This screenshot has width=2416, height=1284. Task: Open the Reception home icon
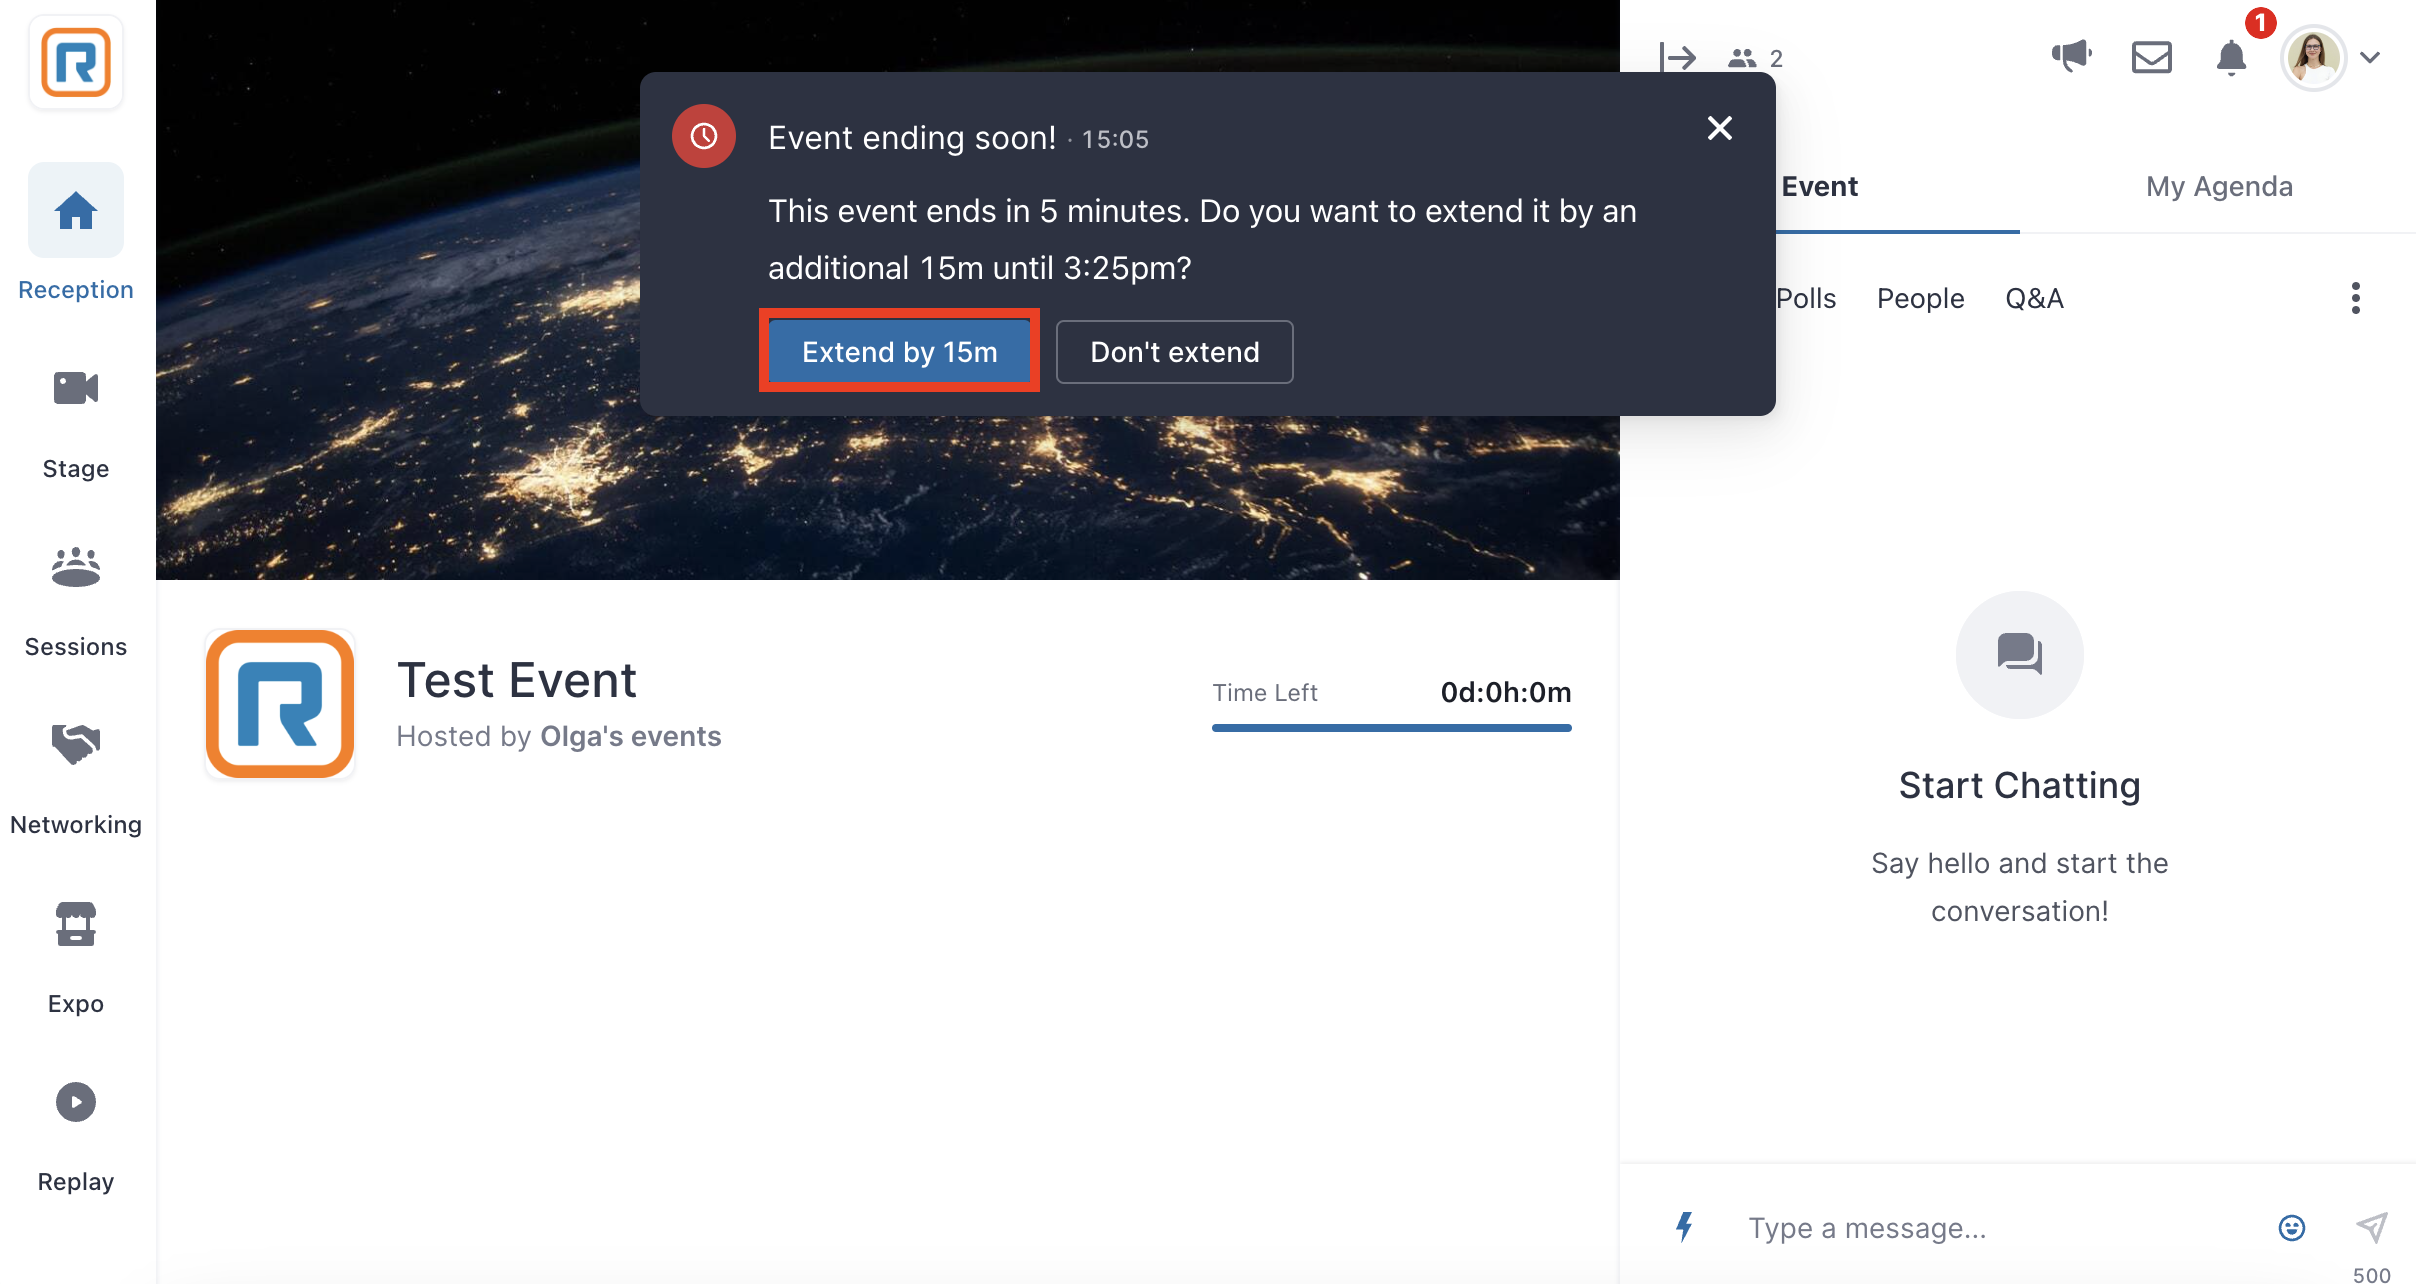pyautogui.click(x=76, y=211)
